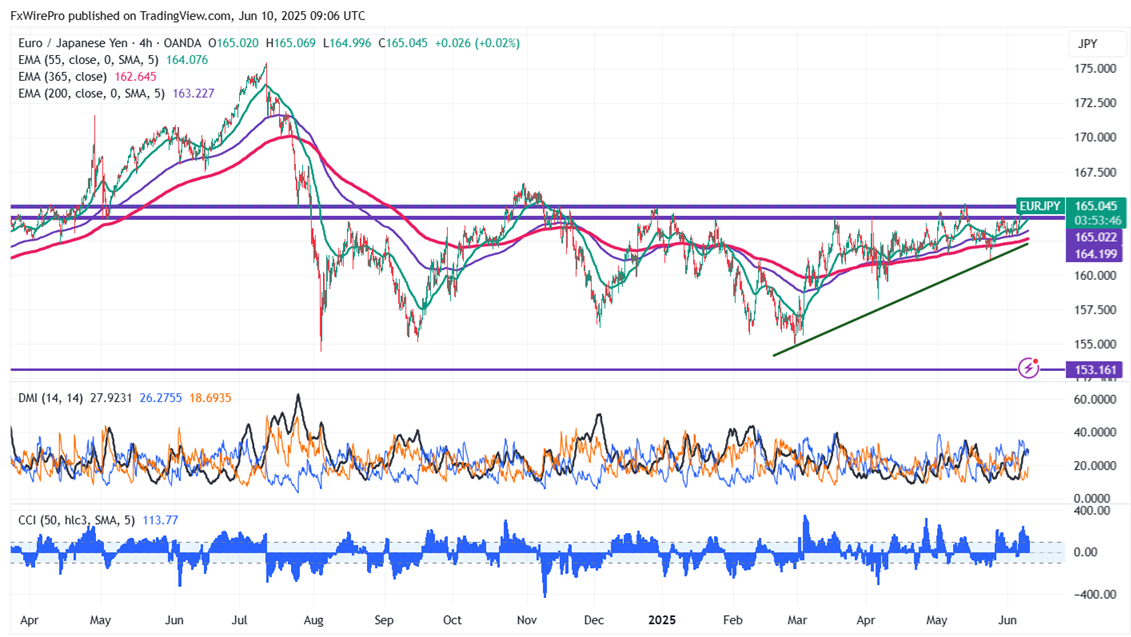
Task: Click the Nov label on time axis
Action: click(x=527, y=620)
